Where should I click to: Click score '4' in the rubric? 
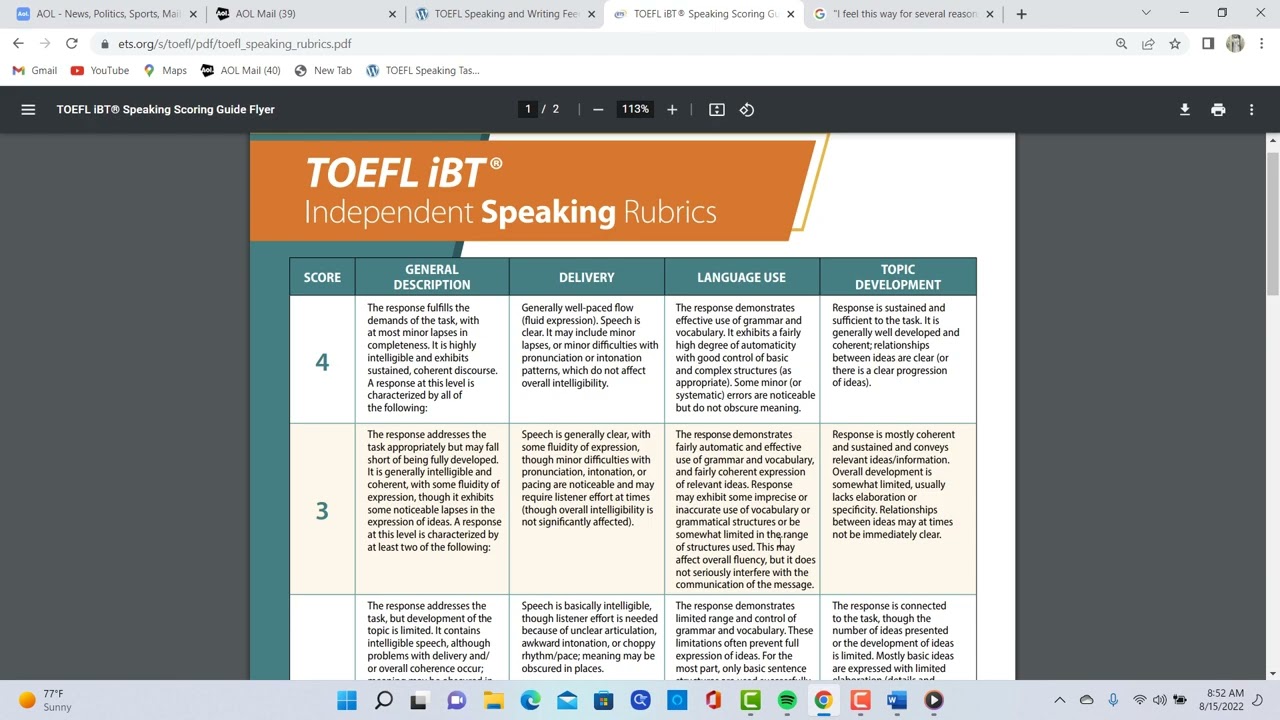click(322, 362)
